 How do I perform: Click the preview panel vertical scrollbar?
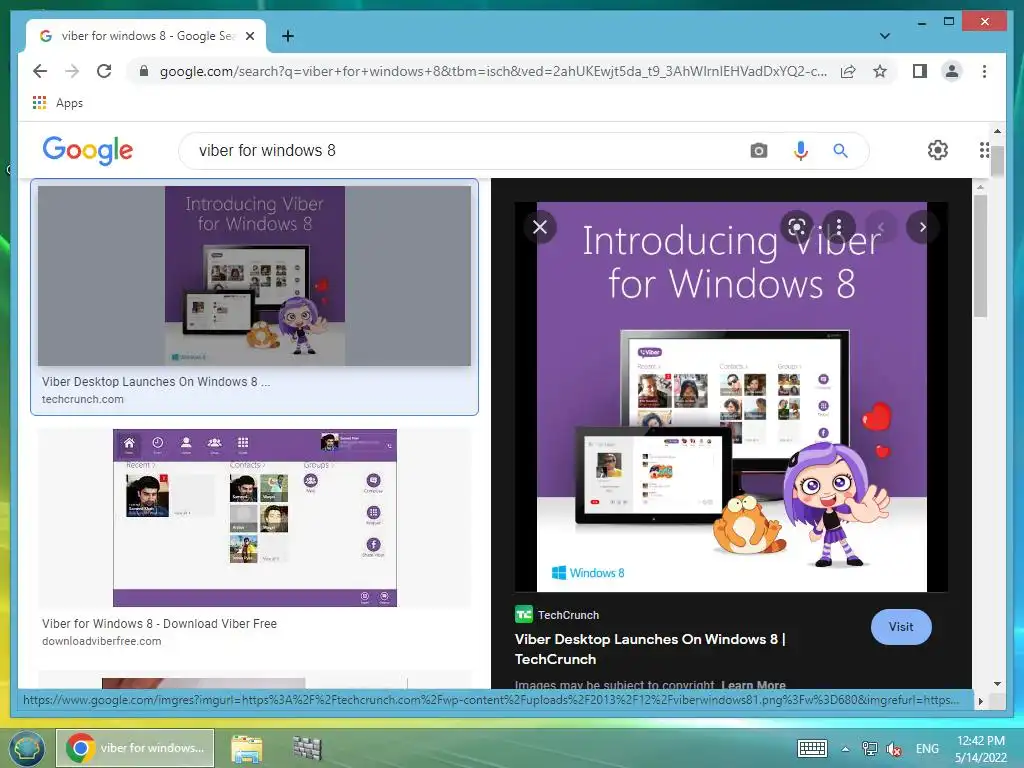coord(980,256)
